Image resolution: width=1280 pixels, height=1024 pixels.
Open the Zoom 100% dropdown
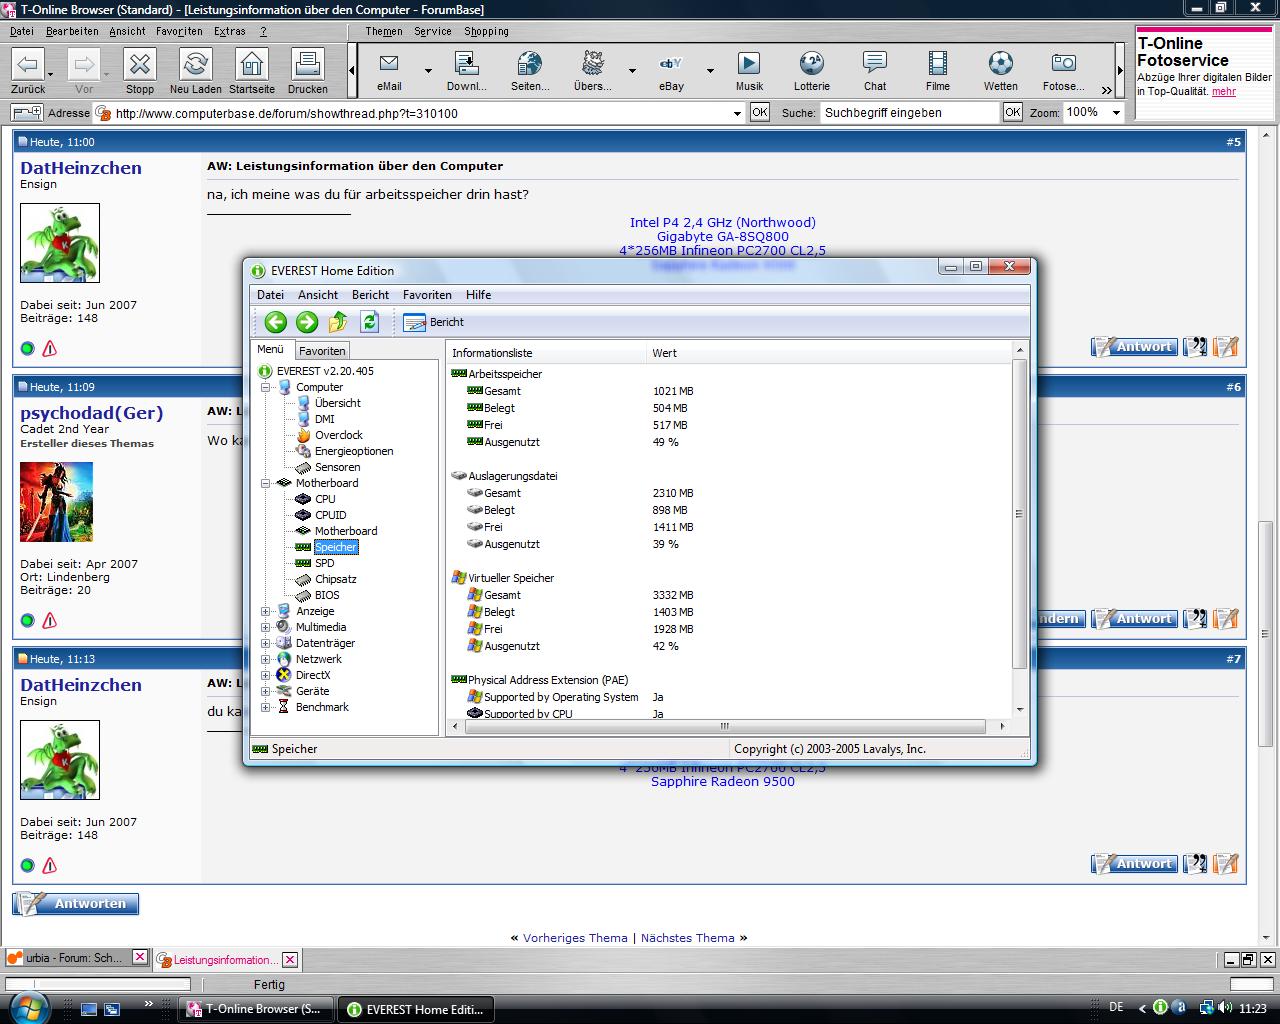(x=1116, y=113)
